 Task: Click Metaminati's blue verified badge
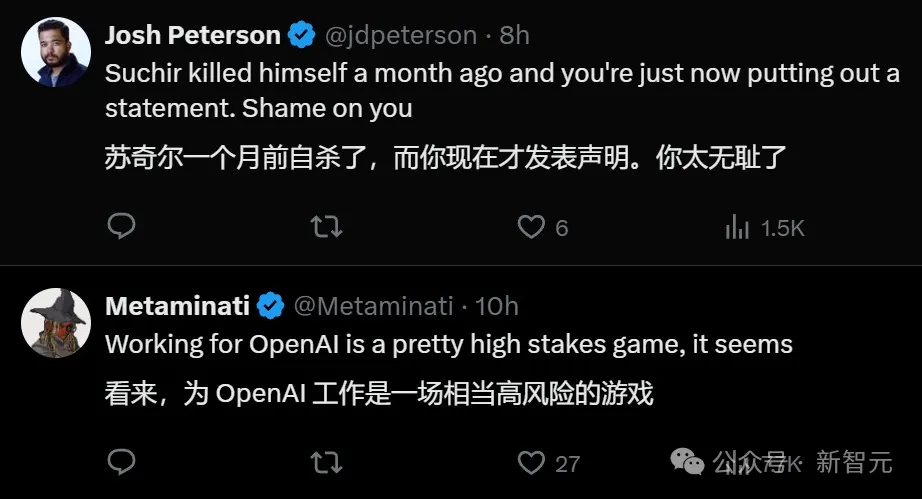tap(271, 305)
